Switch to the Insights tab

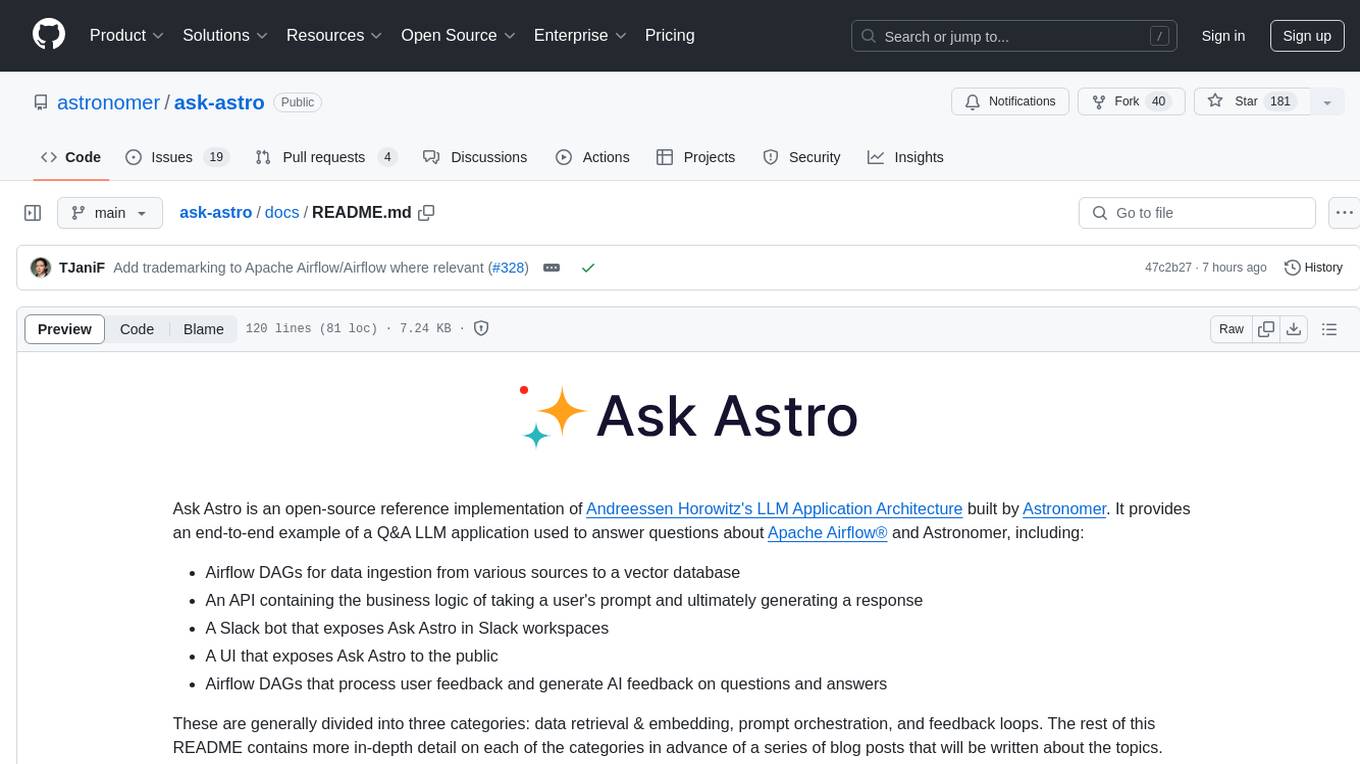(x=905, y=157)
